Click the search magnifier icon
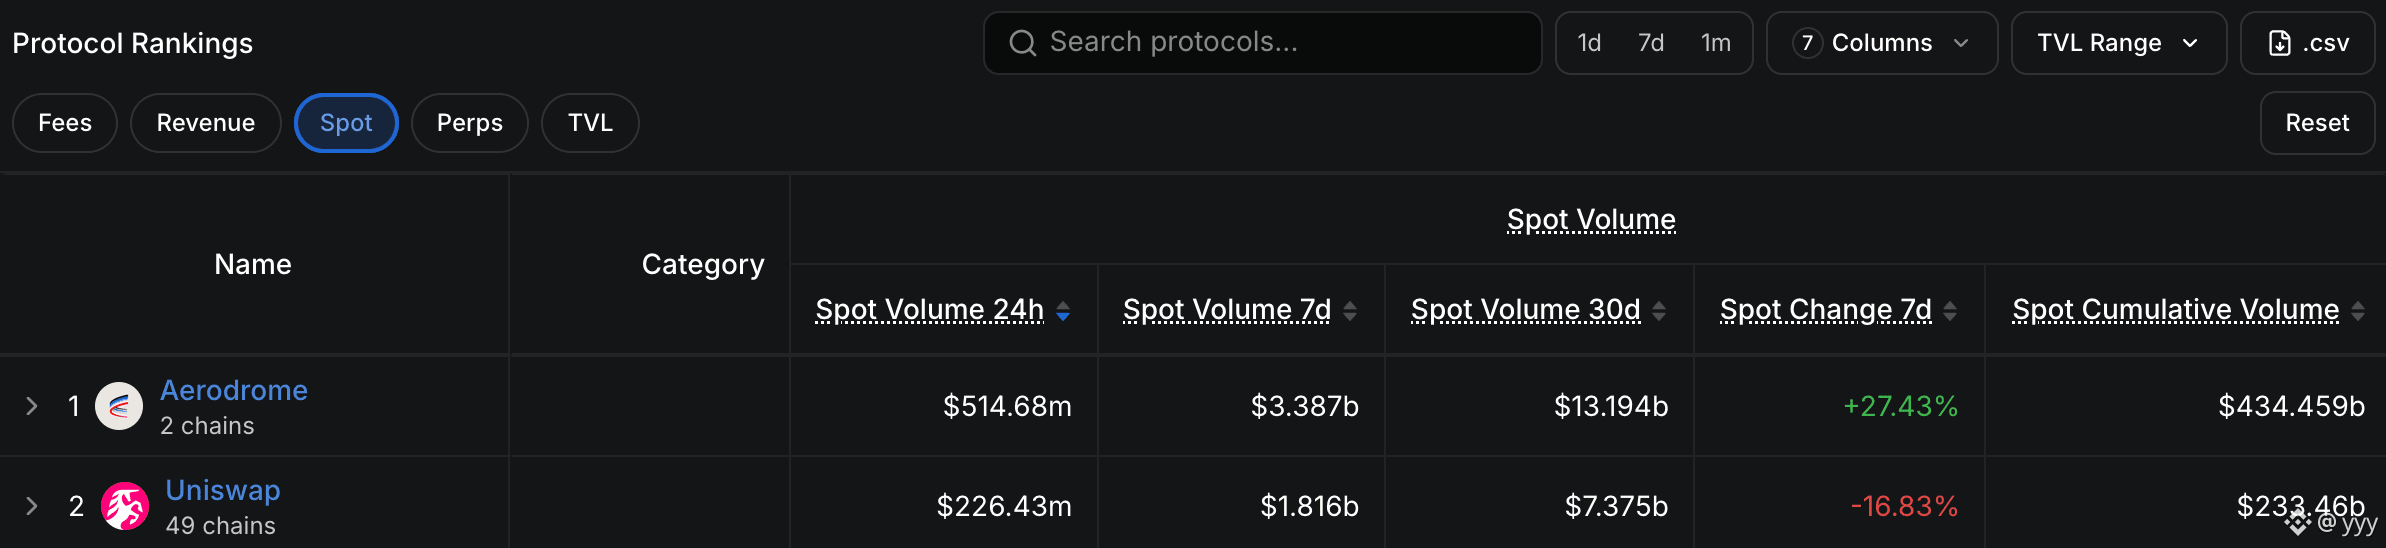 click(1022, 43)
